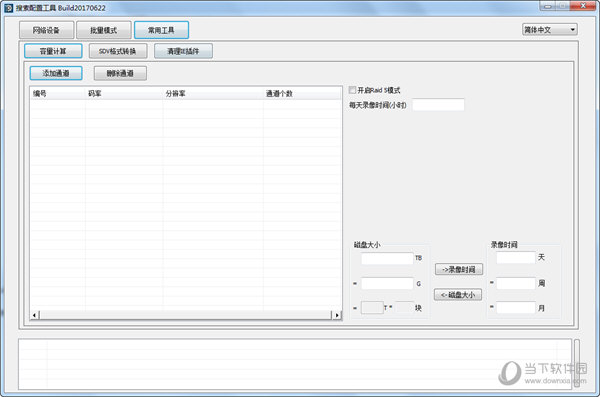
Task: Click the channel table horizontal scrollbar track
Action: (x=186, y=315)
